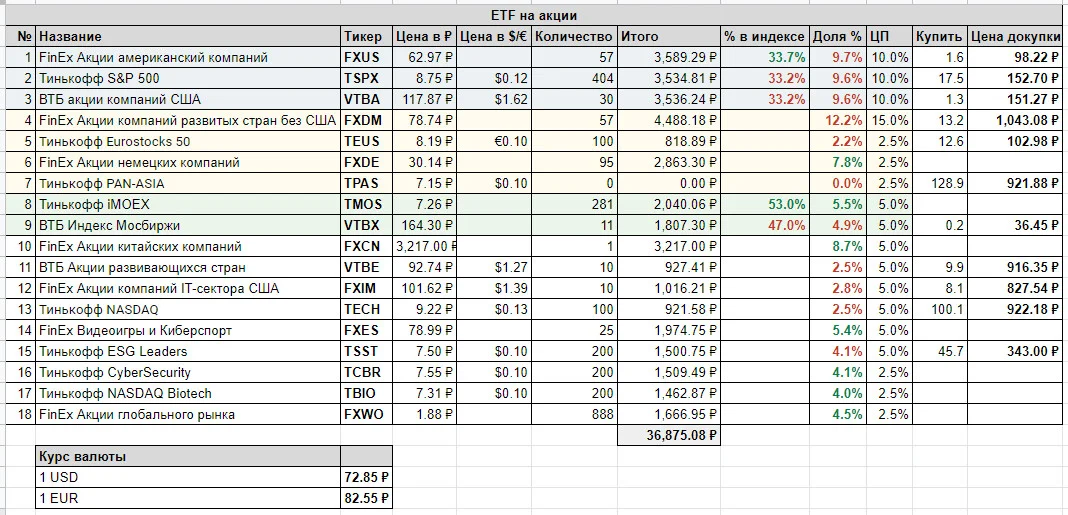
Task: Select buy quantity cell '128.9'
Action: point(940,183)
